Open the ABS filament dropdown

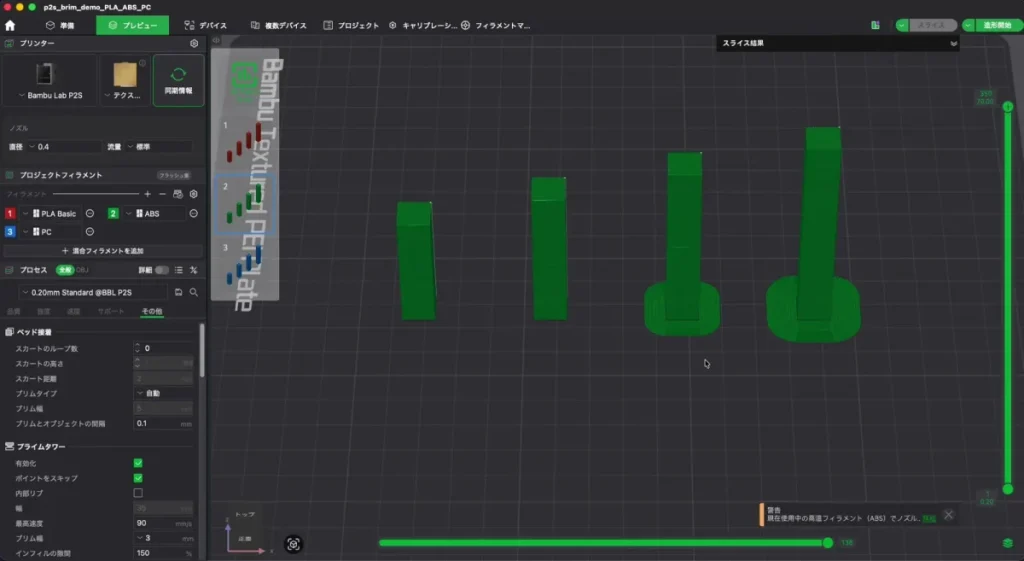155,214
